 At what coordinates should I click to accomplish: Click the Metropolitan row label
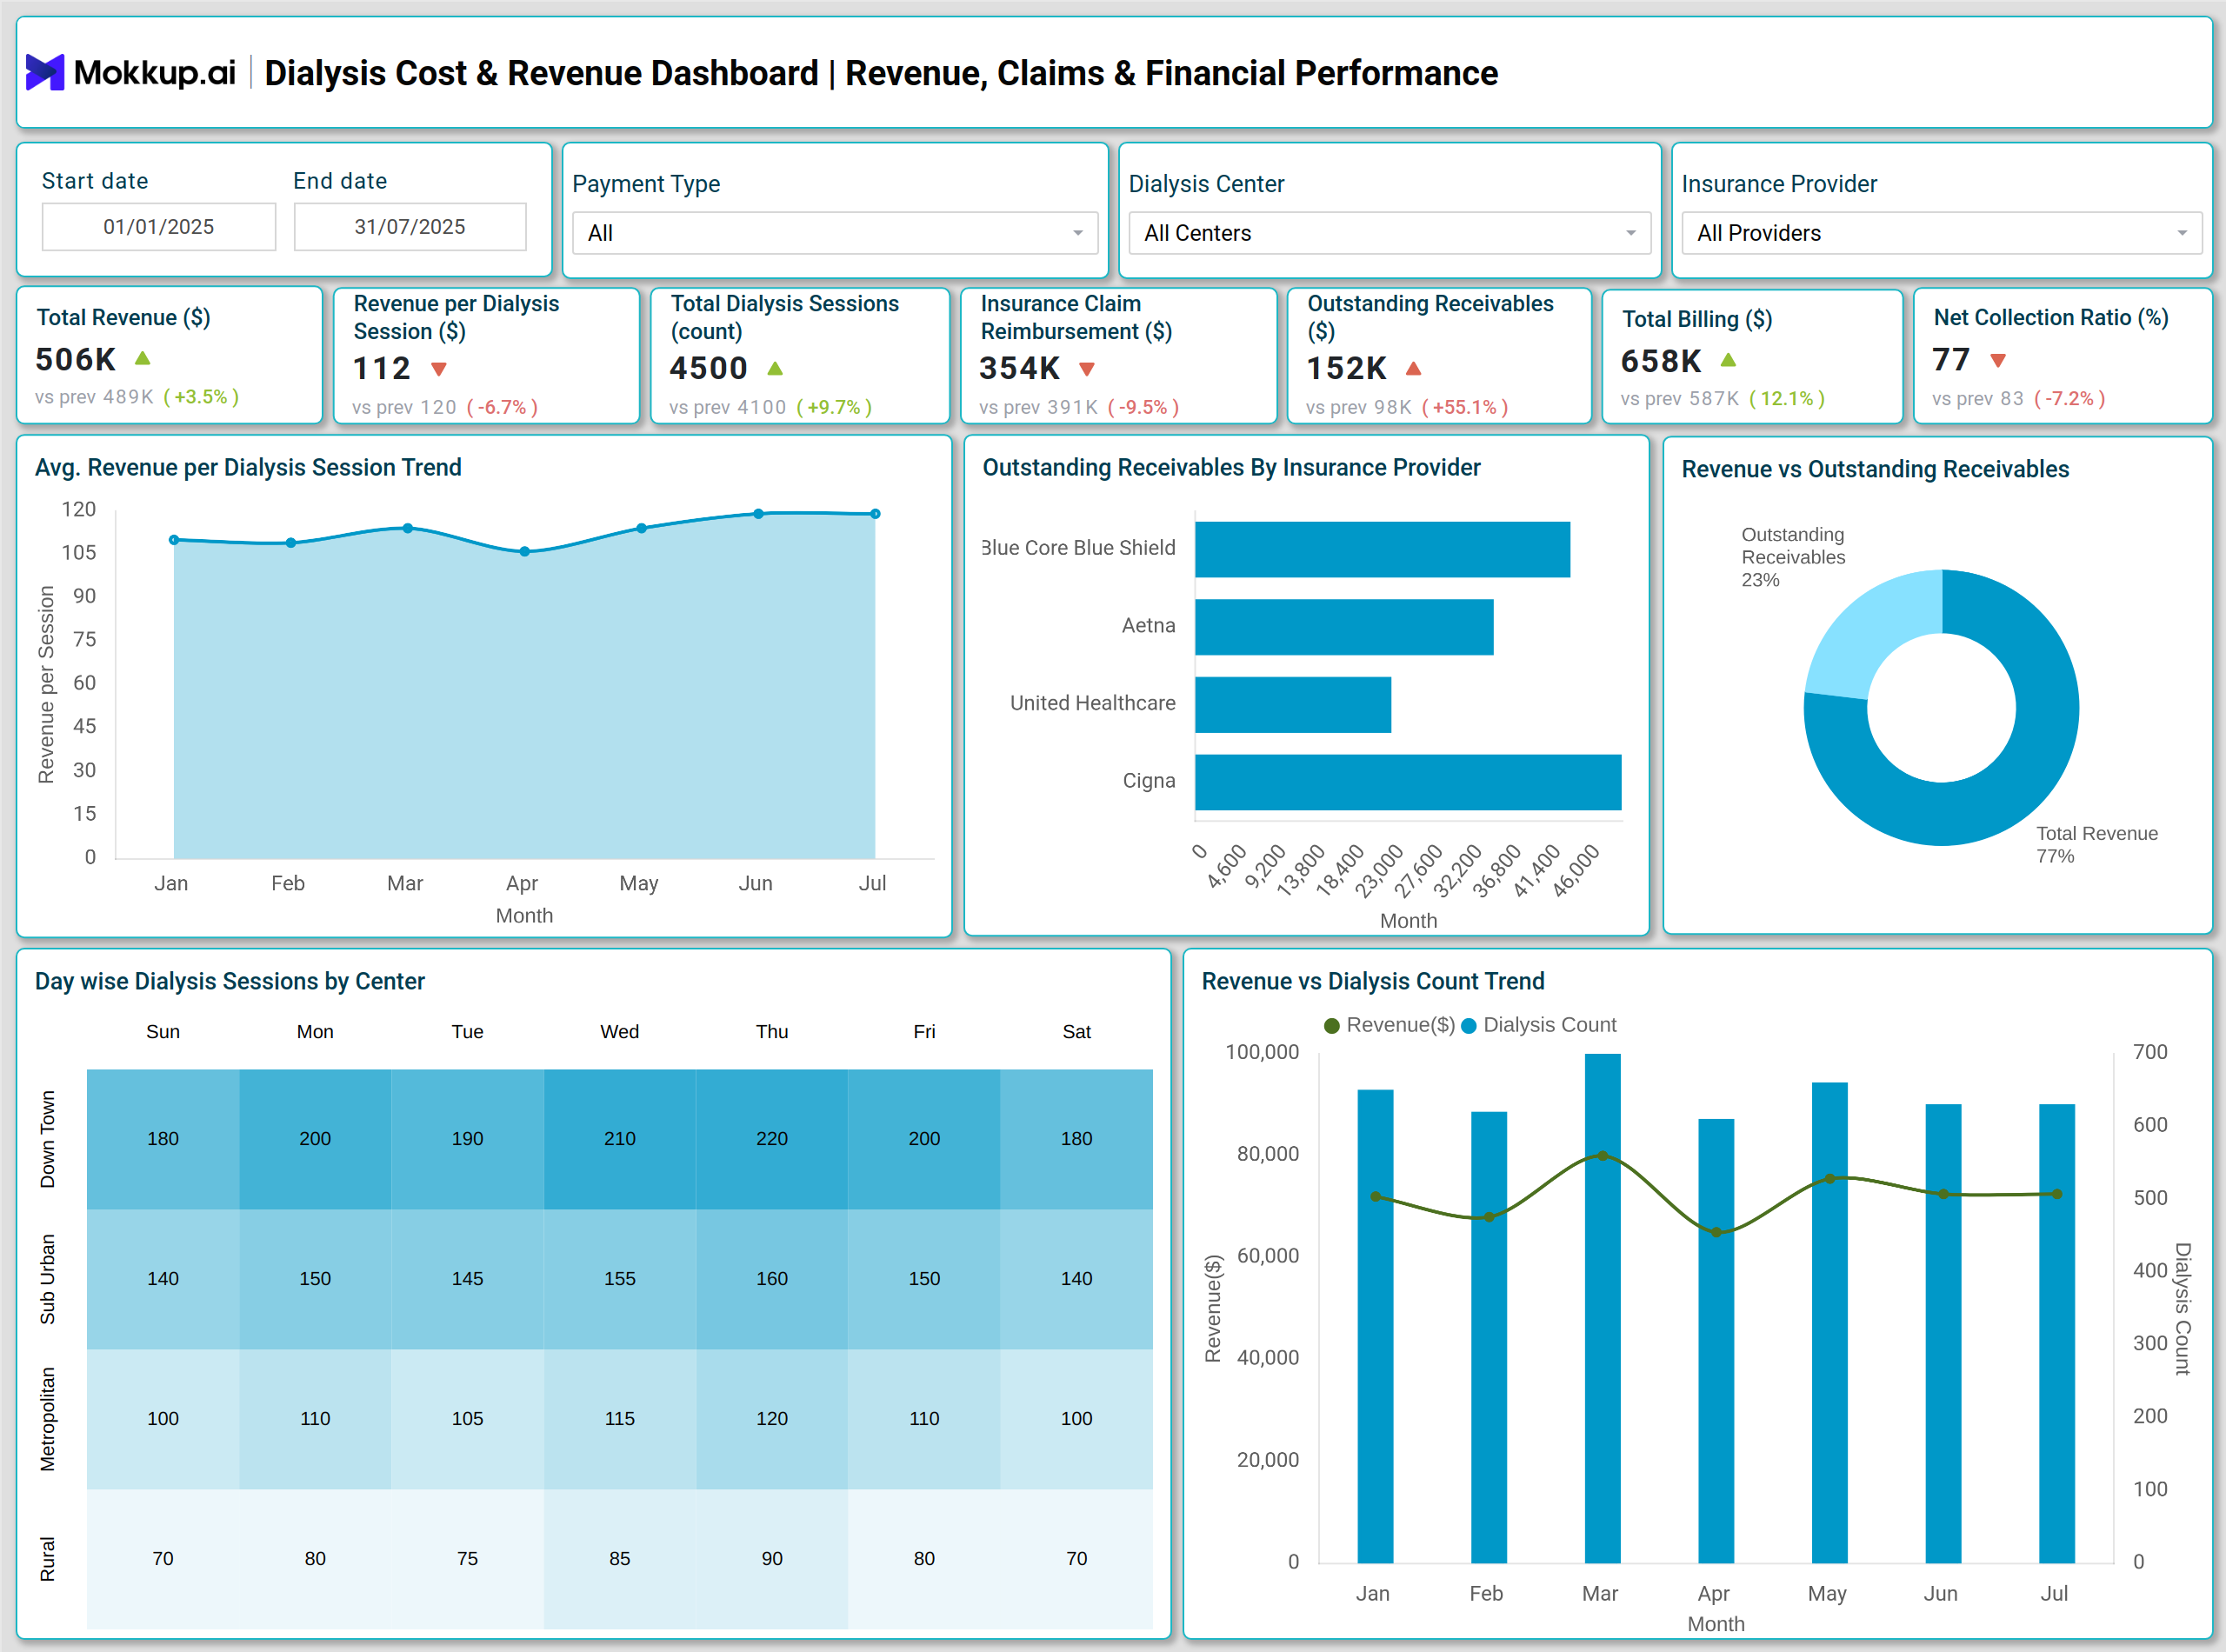click(x=47, y=1419)
